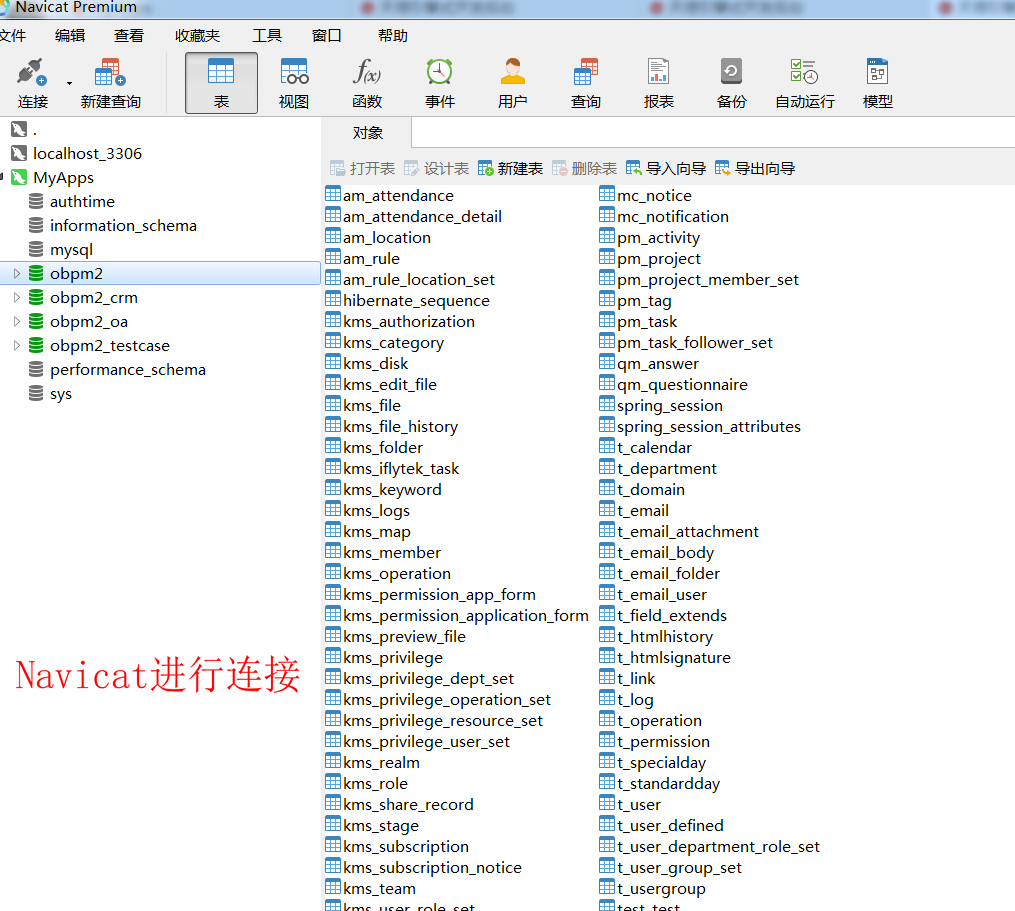This screenshot has width=1015, height=911.
Task: Open the 报表 reports toolbar icon
Action: (658, 72)
